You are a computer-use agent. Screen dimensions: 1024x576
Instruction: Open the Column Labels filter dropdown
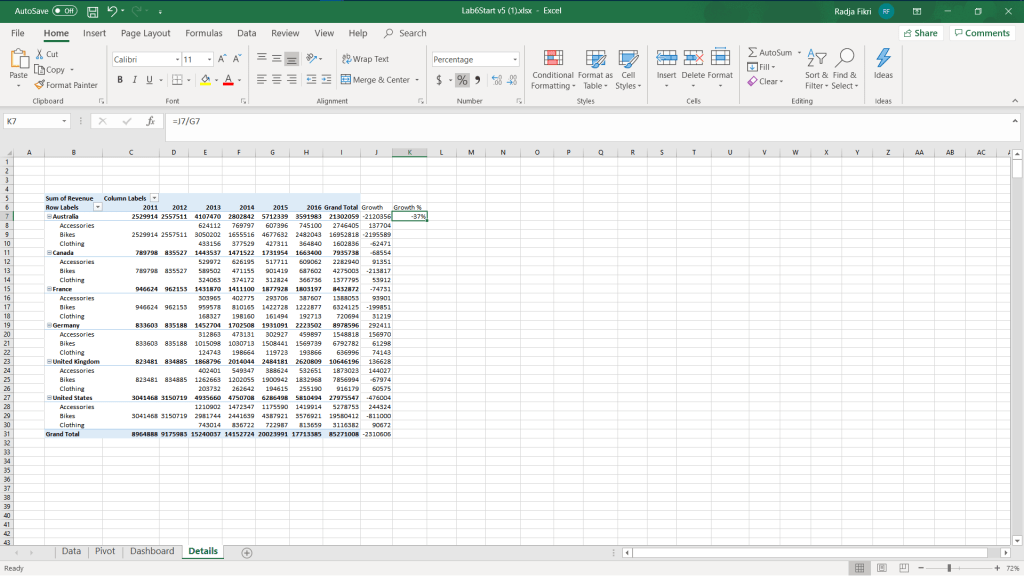coord(154,199)
